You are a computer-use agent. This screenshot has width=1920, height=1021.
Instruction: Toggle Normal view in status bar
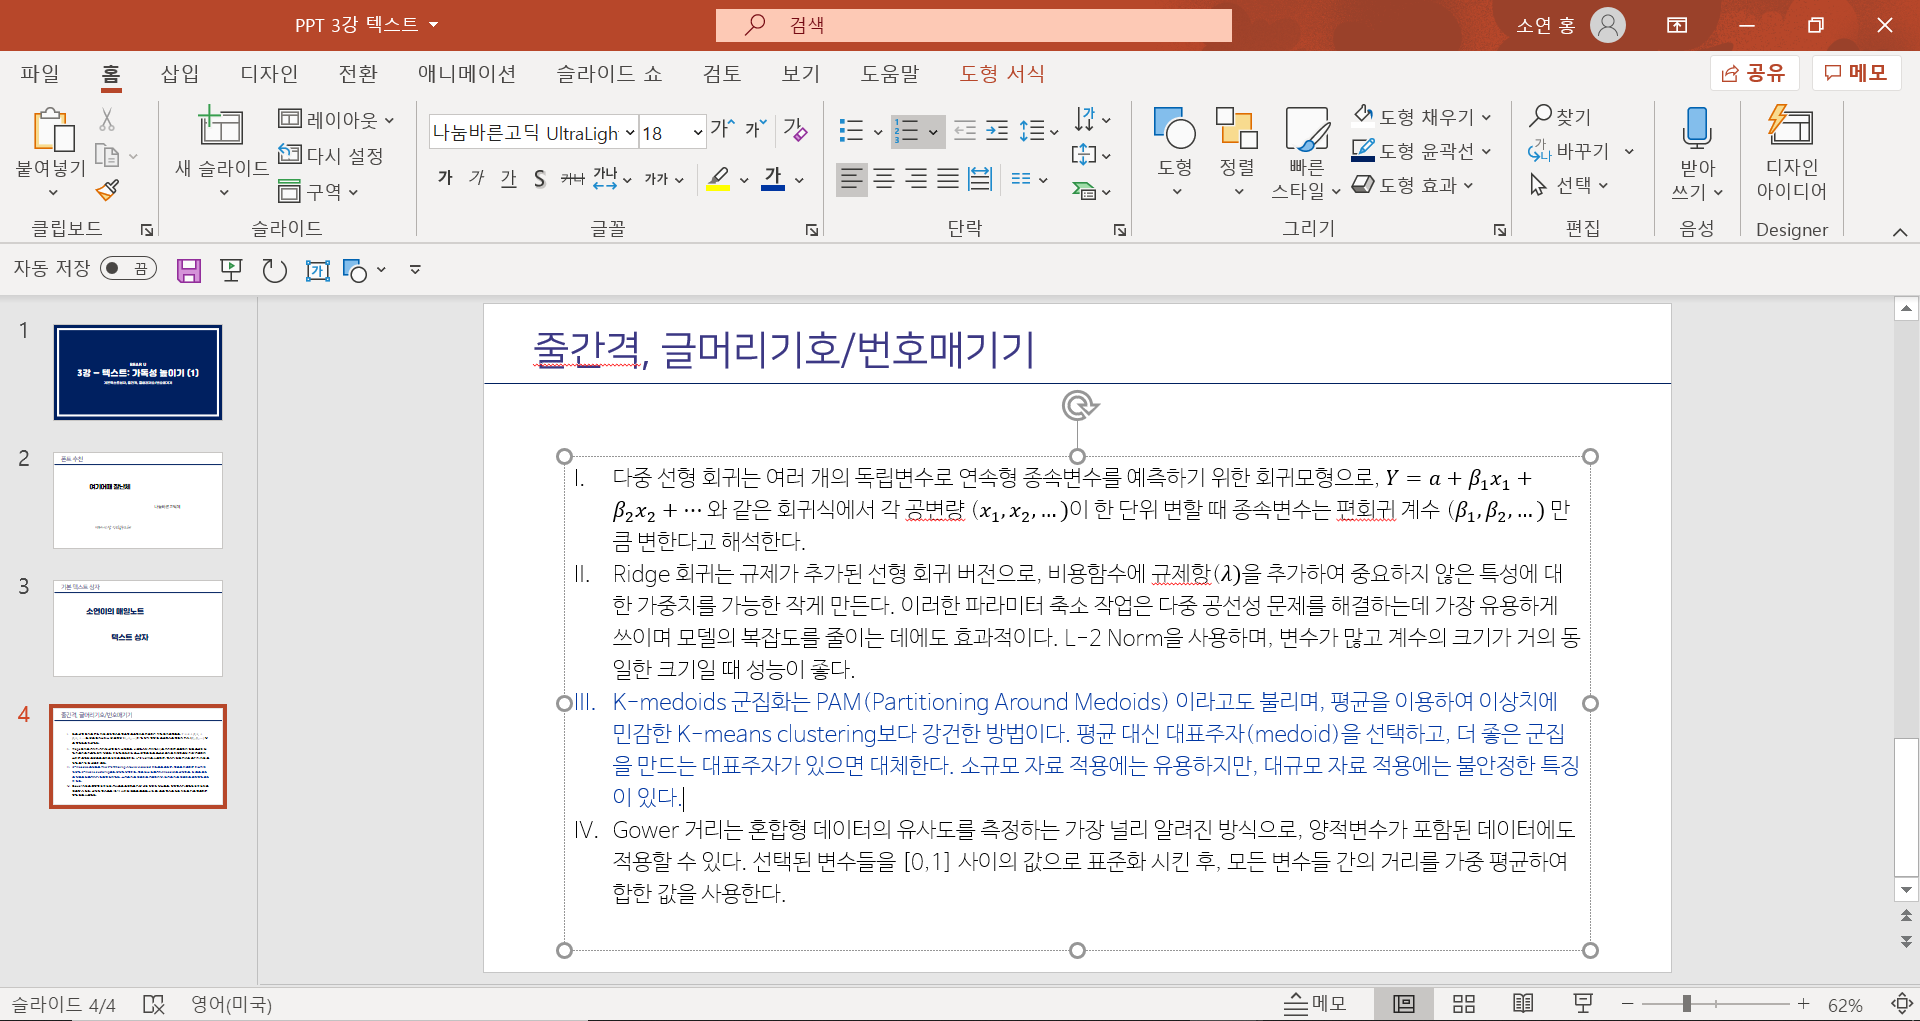tap(1404, 1004)
